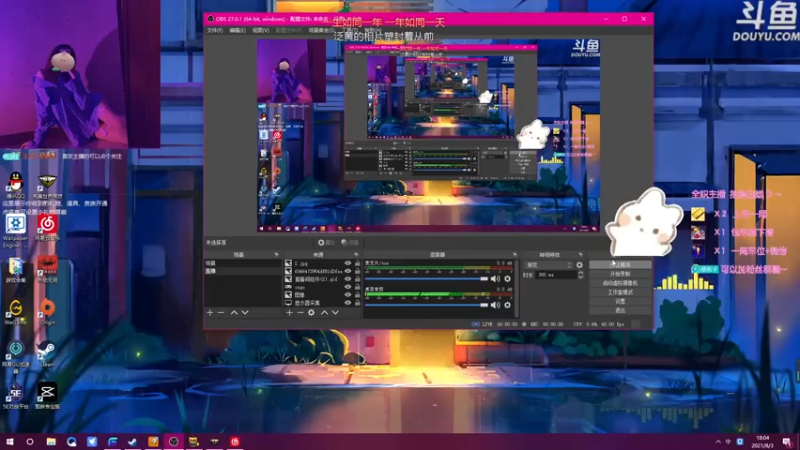Open Origin desktop shortcut
Screen dimensions: 800x450
47,312
